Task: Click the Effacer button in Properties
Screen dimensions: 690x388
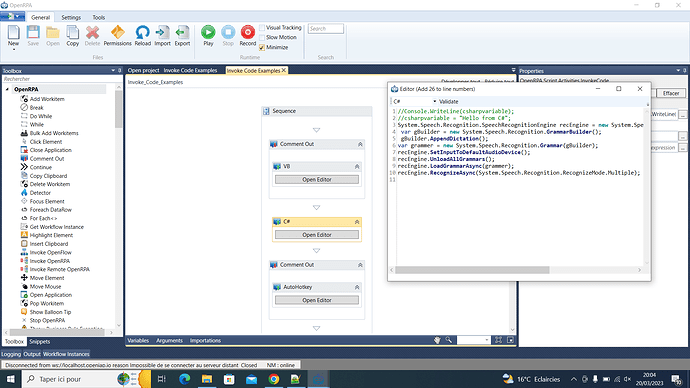Action: 671,93
